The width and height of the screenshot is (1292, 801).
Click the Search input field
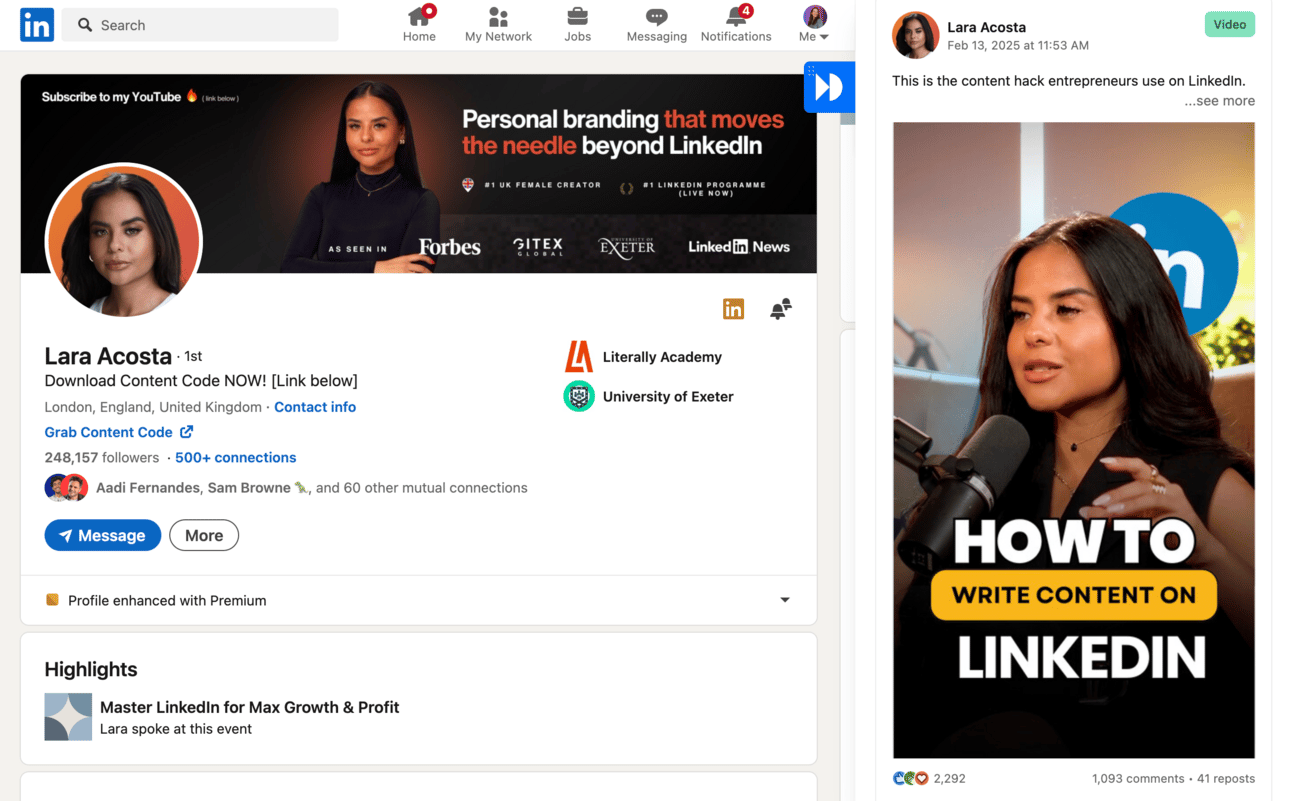click(200, 25)
